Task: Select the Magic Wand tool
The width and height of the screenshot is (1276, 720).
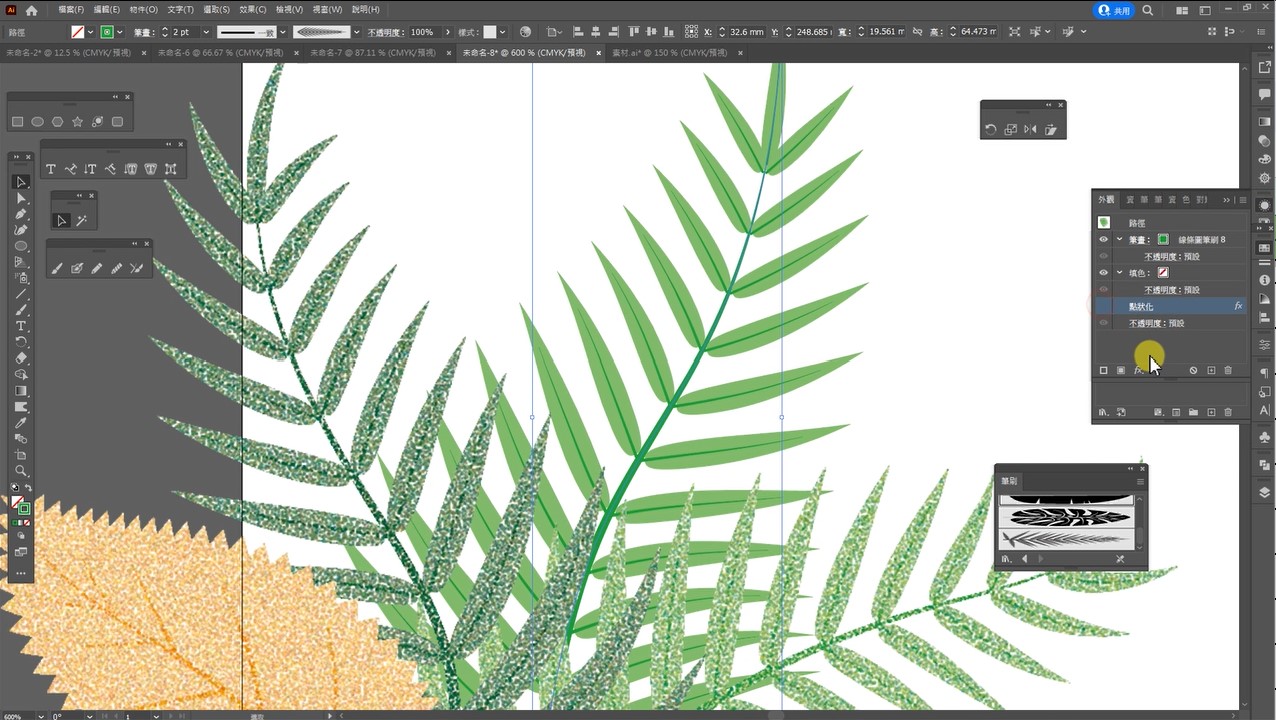Action: [82, 221]
